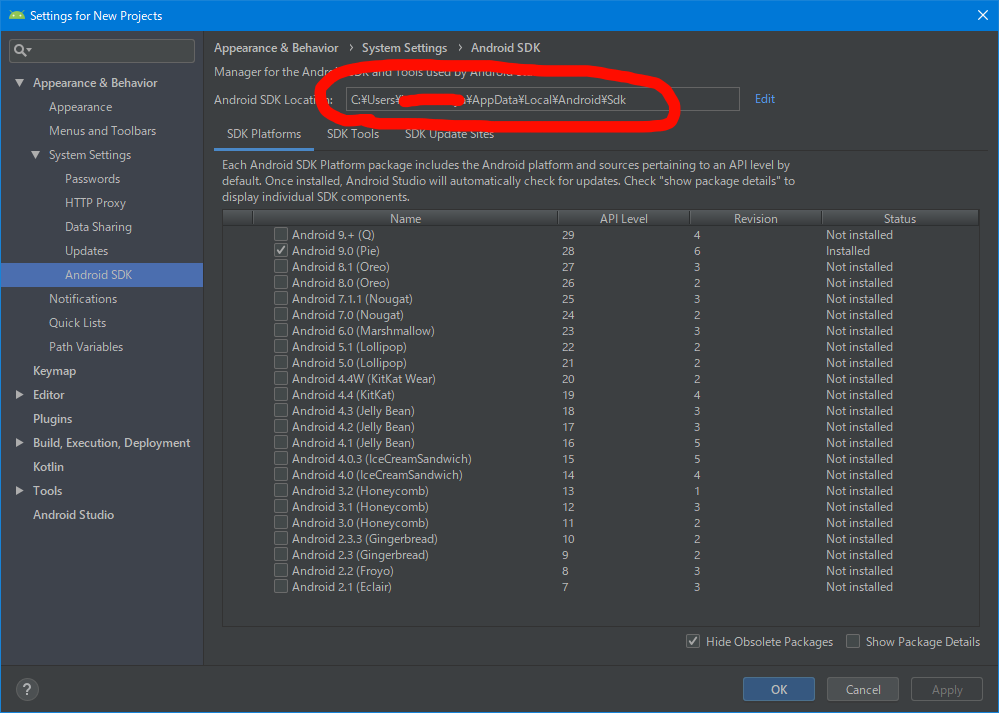The height and width of the screenshot is (713, 999).
Task: Sort table by API Level column header
Action: pyautogui.click(x=624, y=219)
